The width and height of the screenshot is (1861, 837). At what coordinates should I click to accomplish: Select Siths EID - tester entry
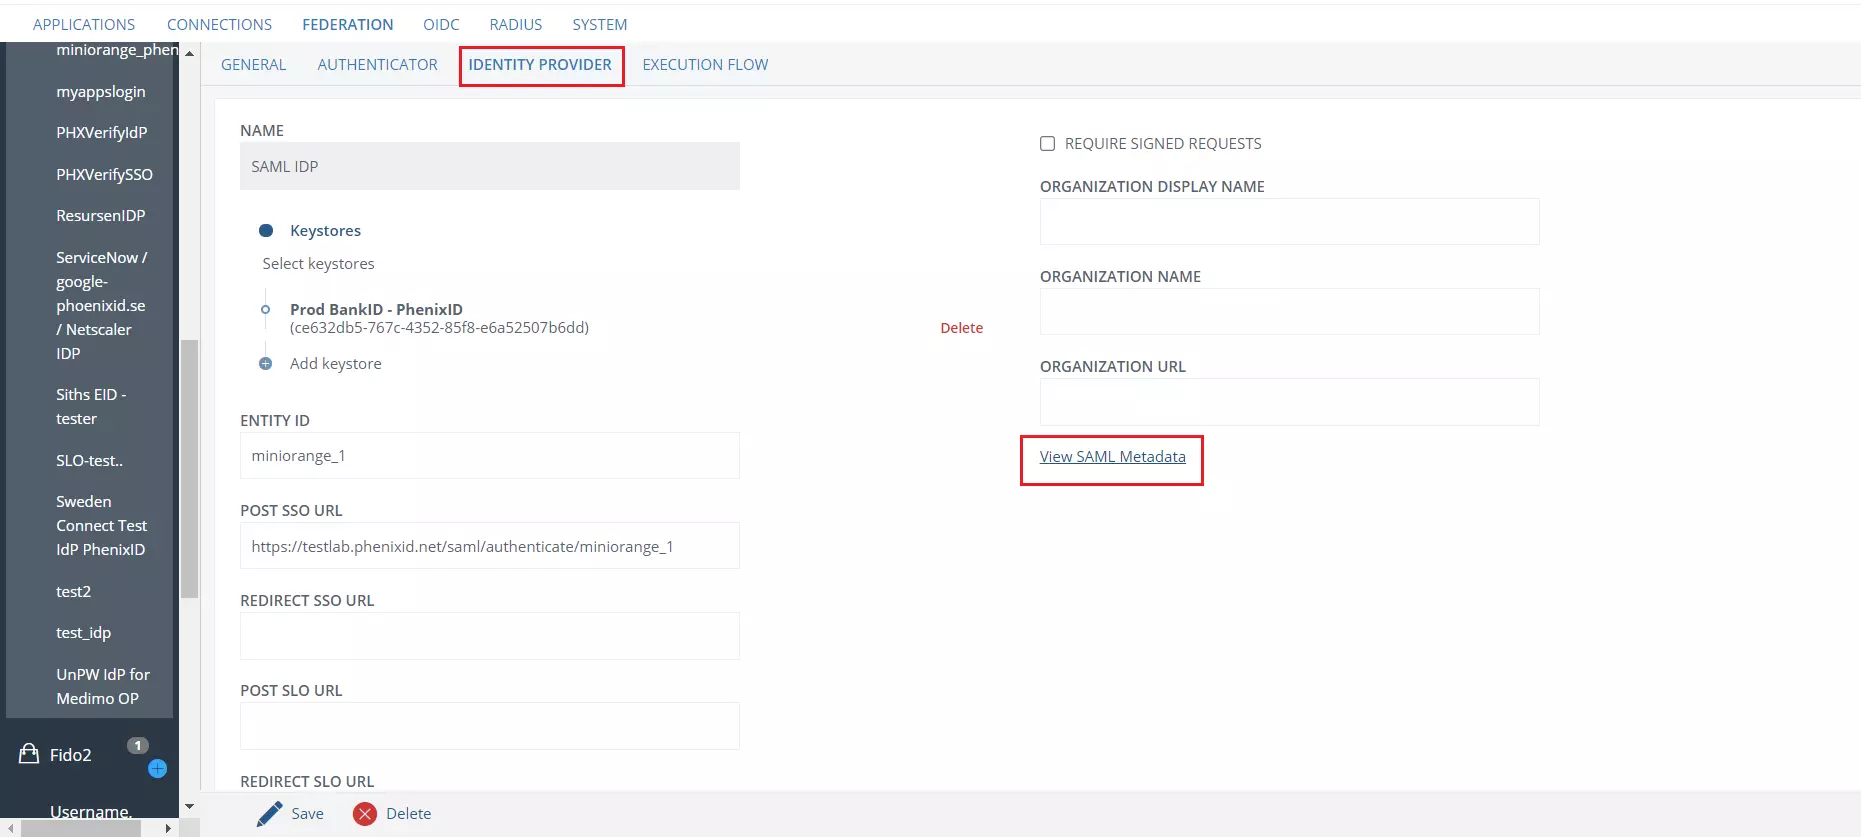(91, 407)
